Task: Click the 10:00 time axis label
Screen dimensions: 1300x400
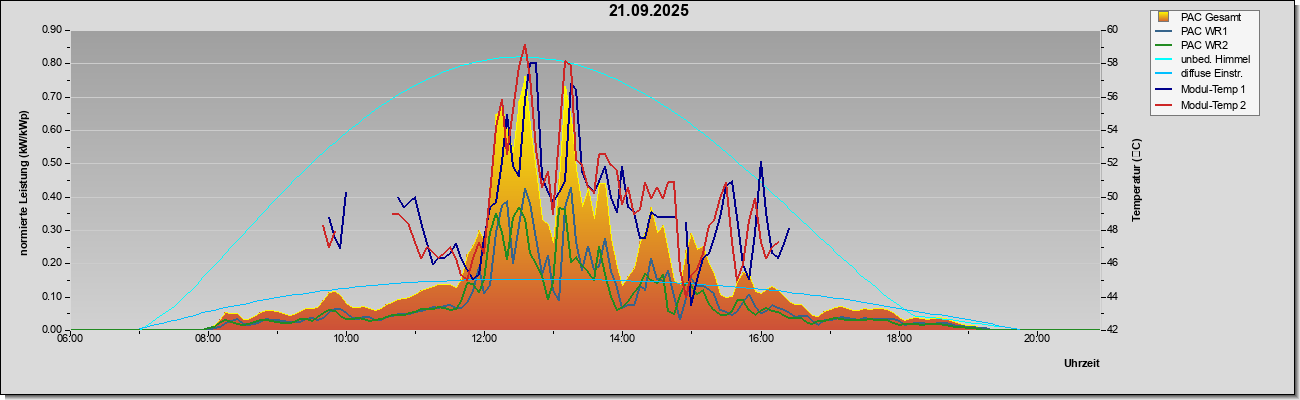Action: [346, 339]
